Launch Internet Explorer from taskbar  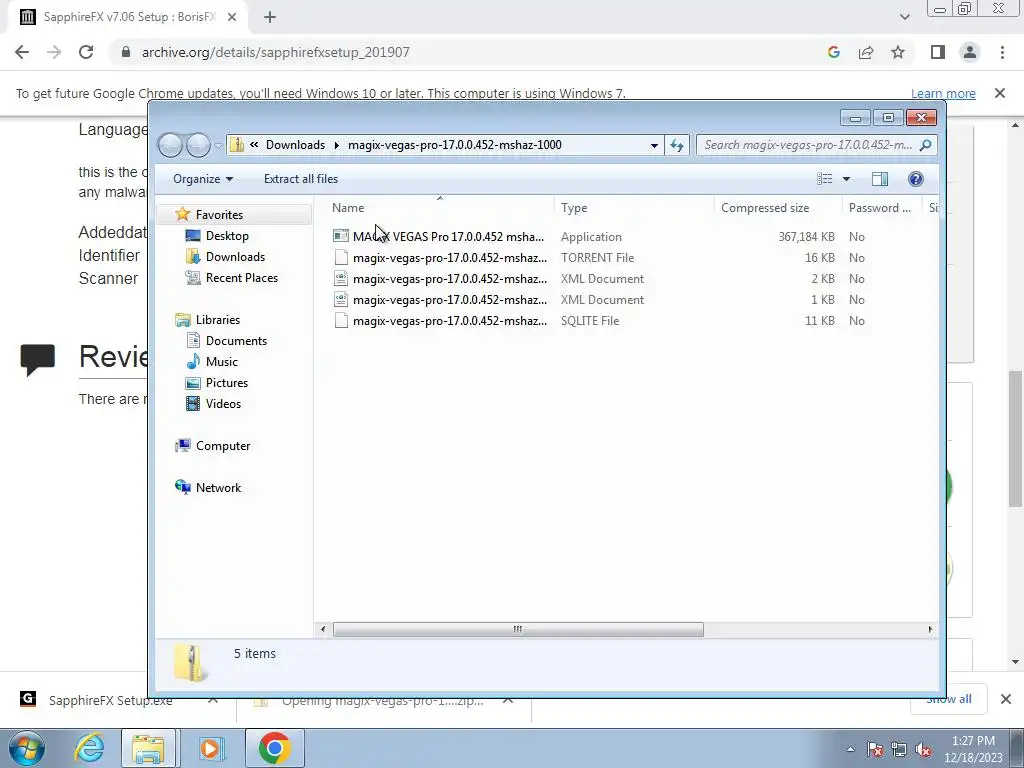pos(89,748)
